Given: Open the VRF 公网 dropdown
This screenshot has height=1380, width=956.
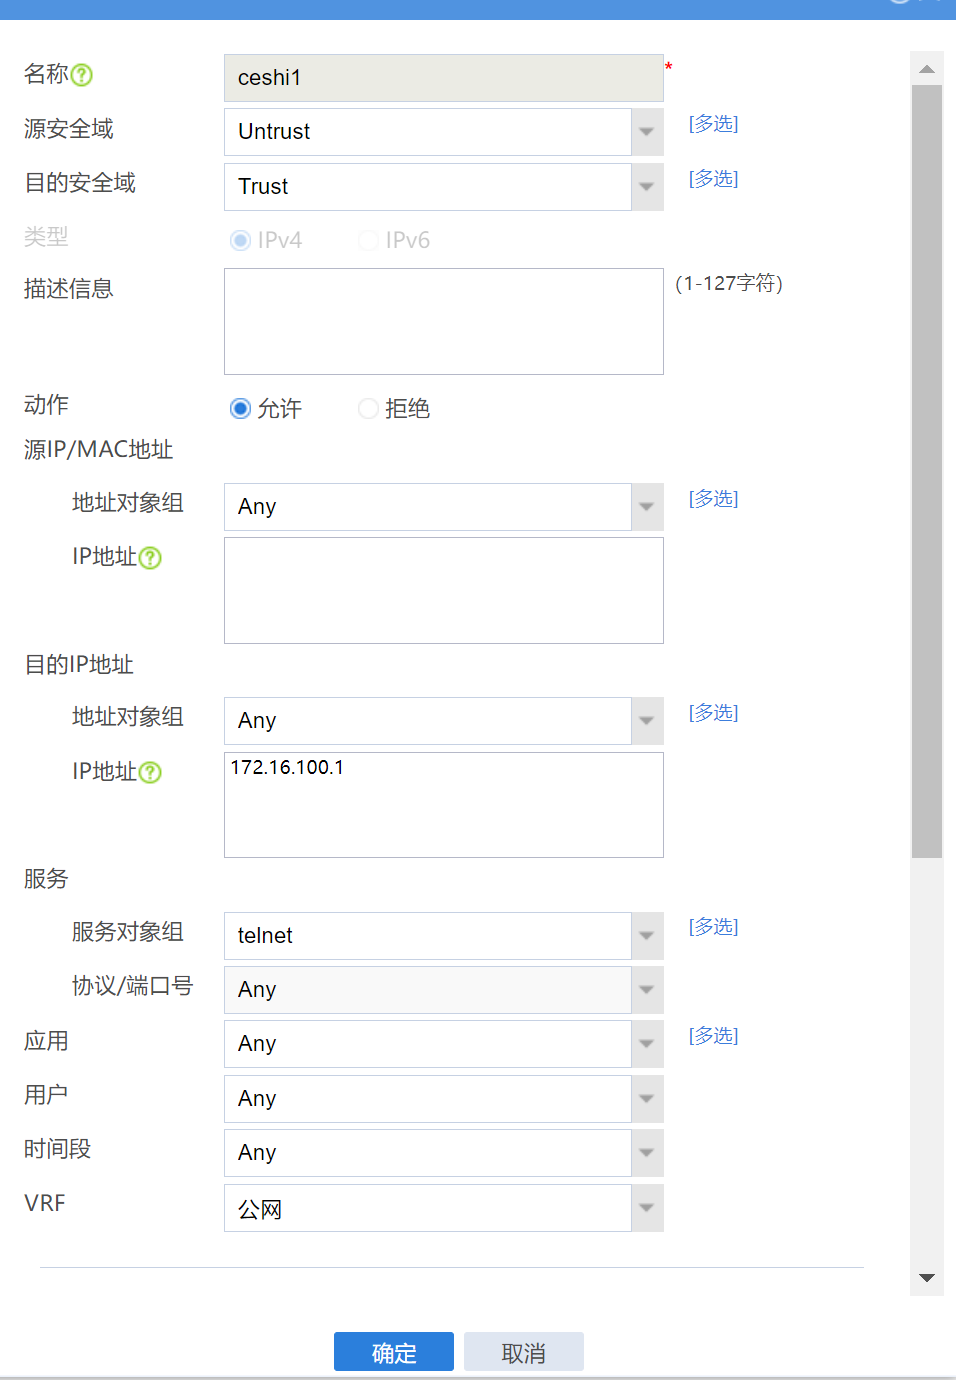Looking at the screenshot, I should tap(647, 1208).
